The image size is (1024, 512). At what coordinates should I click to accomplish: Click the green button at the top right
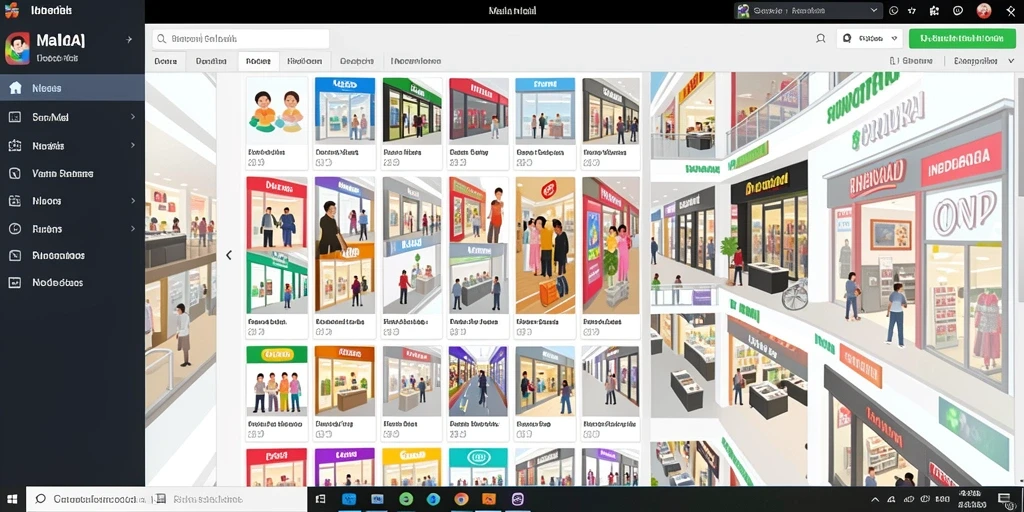[x=963, y=39]
